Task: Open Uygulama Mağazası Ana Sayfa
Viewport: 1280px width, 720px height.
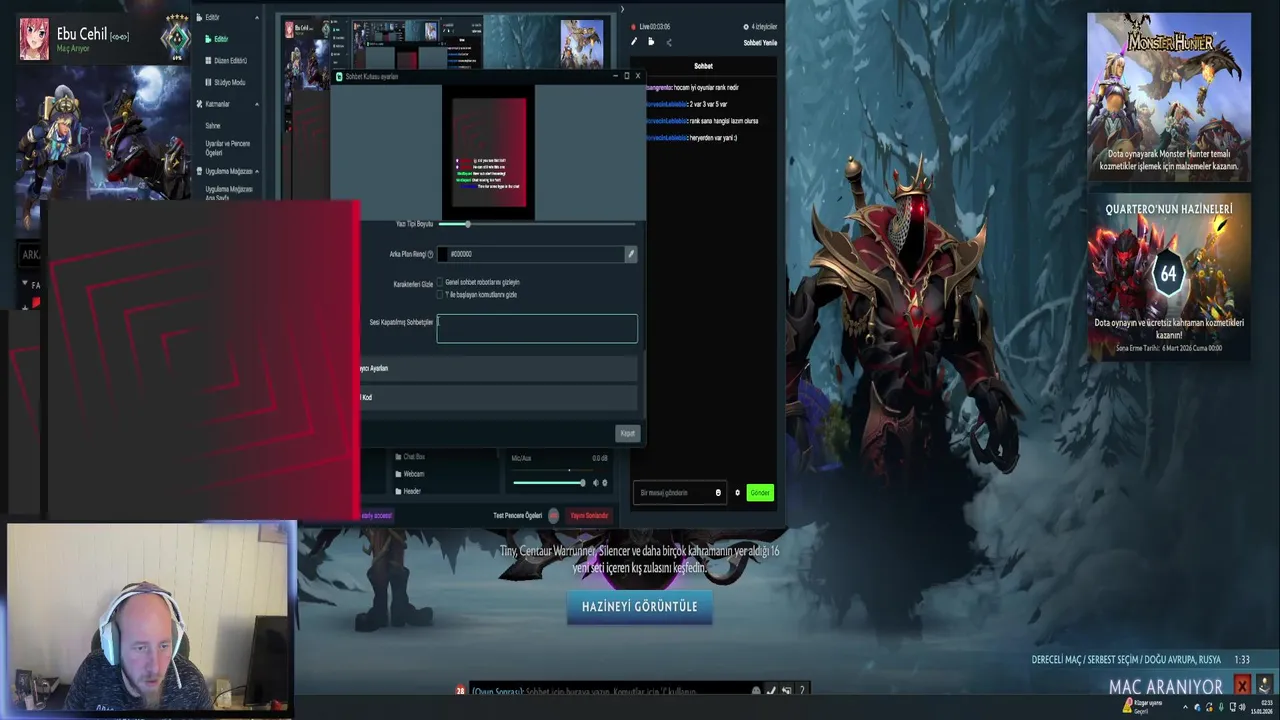Action: point(229,193)
